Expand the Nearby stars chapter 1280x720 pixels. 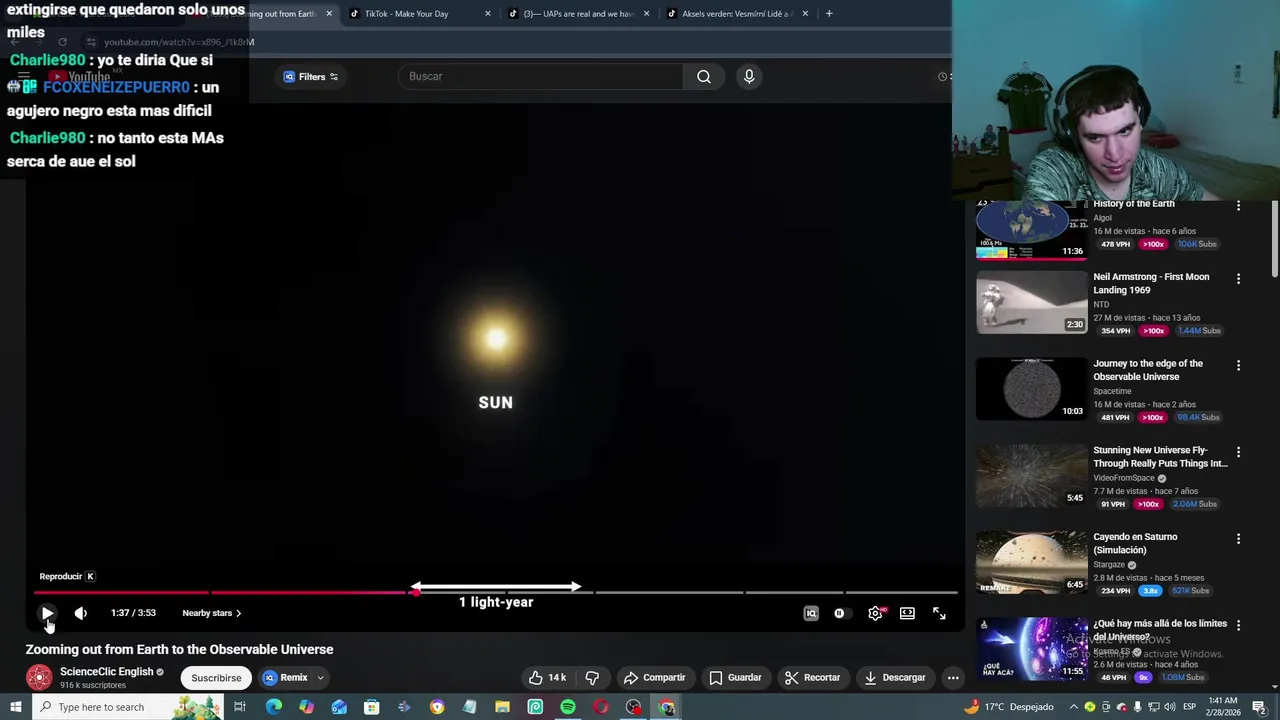[211, 613]
